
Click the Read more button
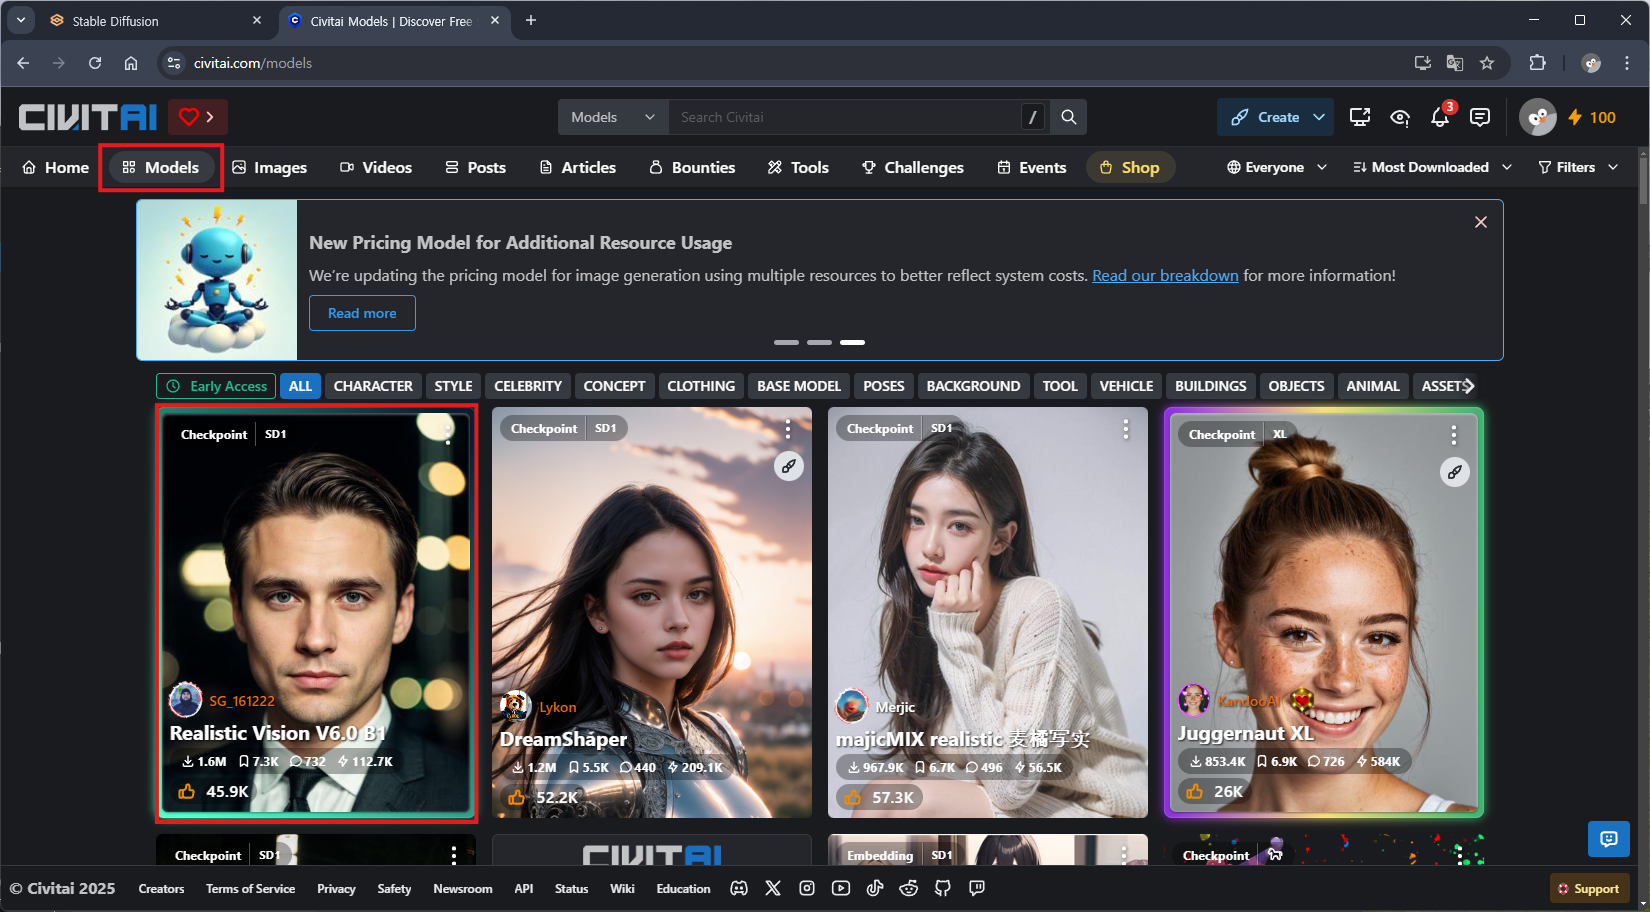click(362, 313)
